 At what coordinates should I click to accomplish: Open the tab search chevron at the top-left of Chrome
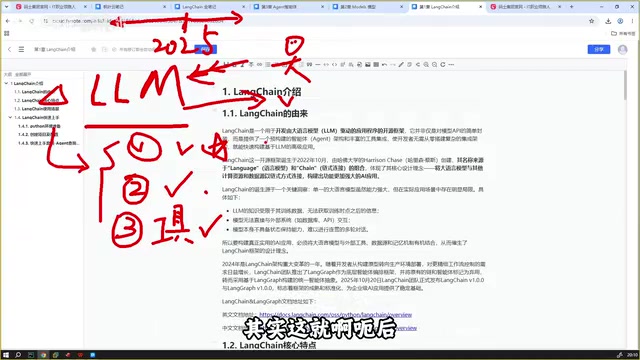7,7
